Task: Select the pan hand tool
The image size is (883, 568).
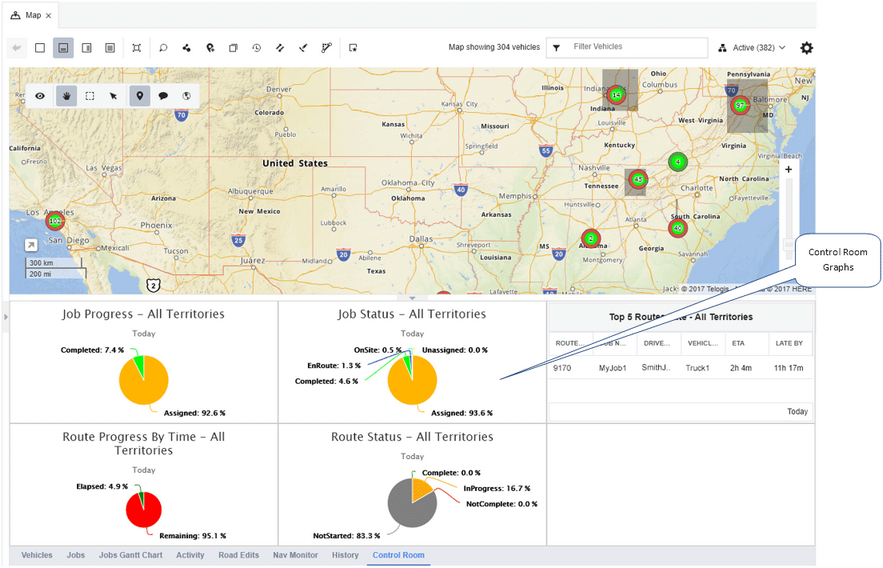Action: click(66, 96)
